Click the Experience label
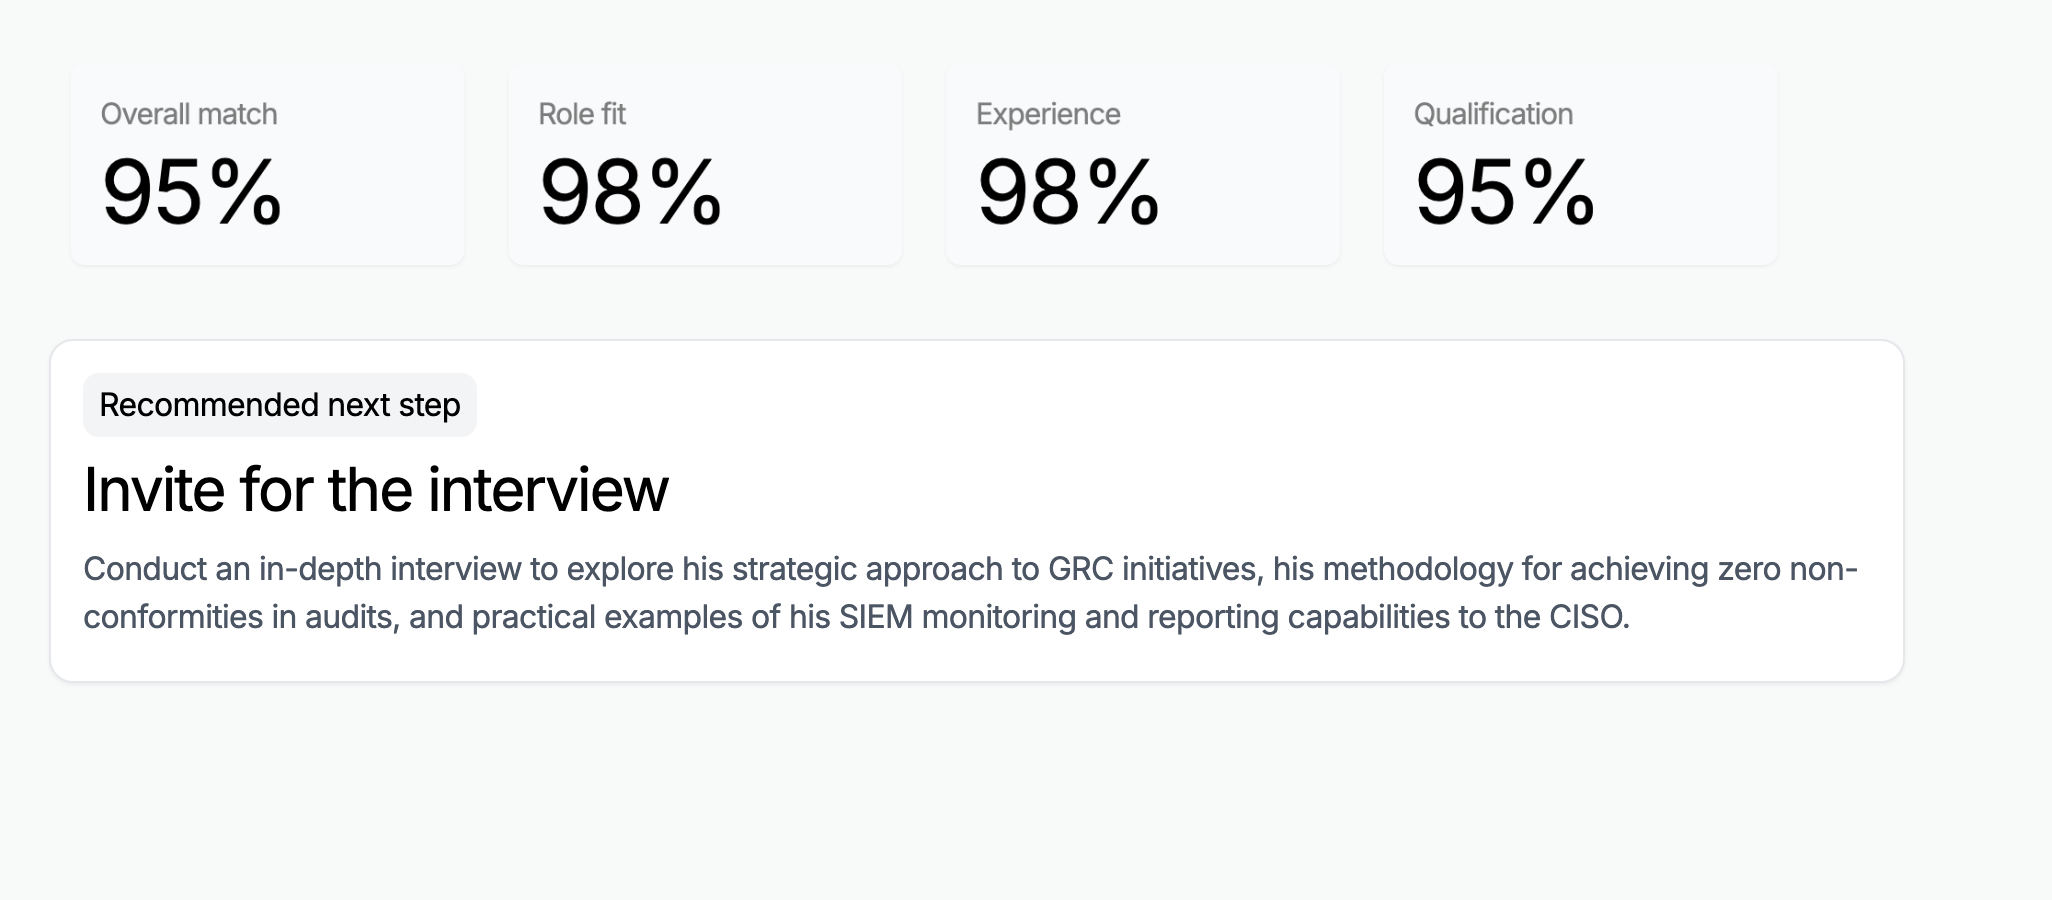Screen dimensions: 2052x900 click(x=1048, y=114)
